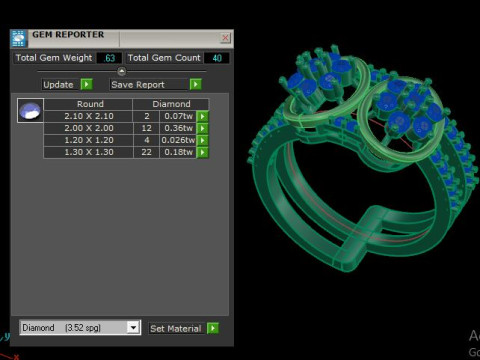Click green arrow next to Set Material
Screen dimensions: 480x360
[x=213, y=328]
